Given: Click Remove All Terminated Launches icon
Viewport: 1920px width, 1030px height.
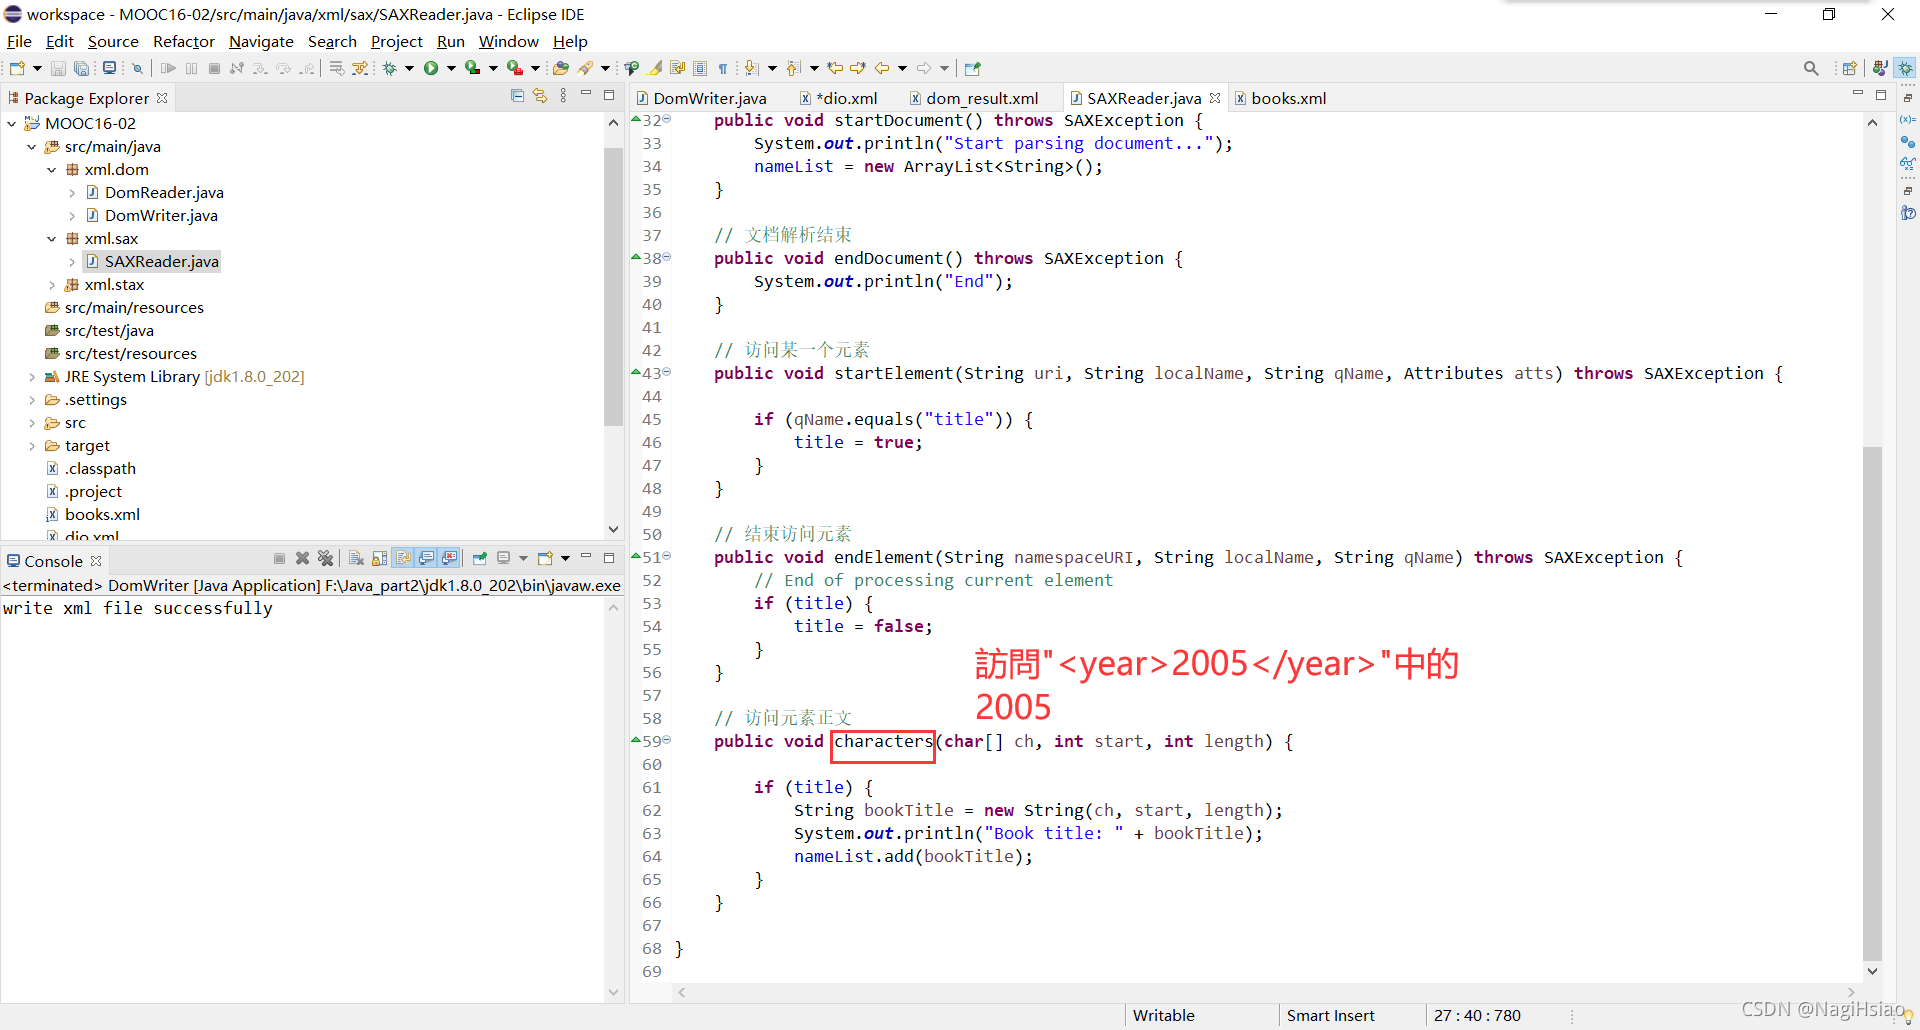Looking at the screenshot, I should 325,558.
